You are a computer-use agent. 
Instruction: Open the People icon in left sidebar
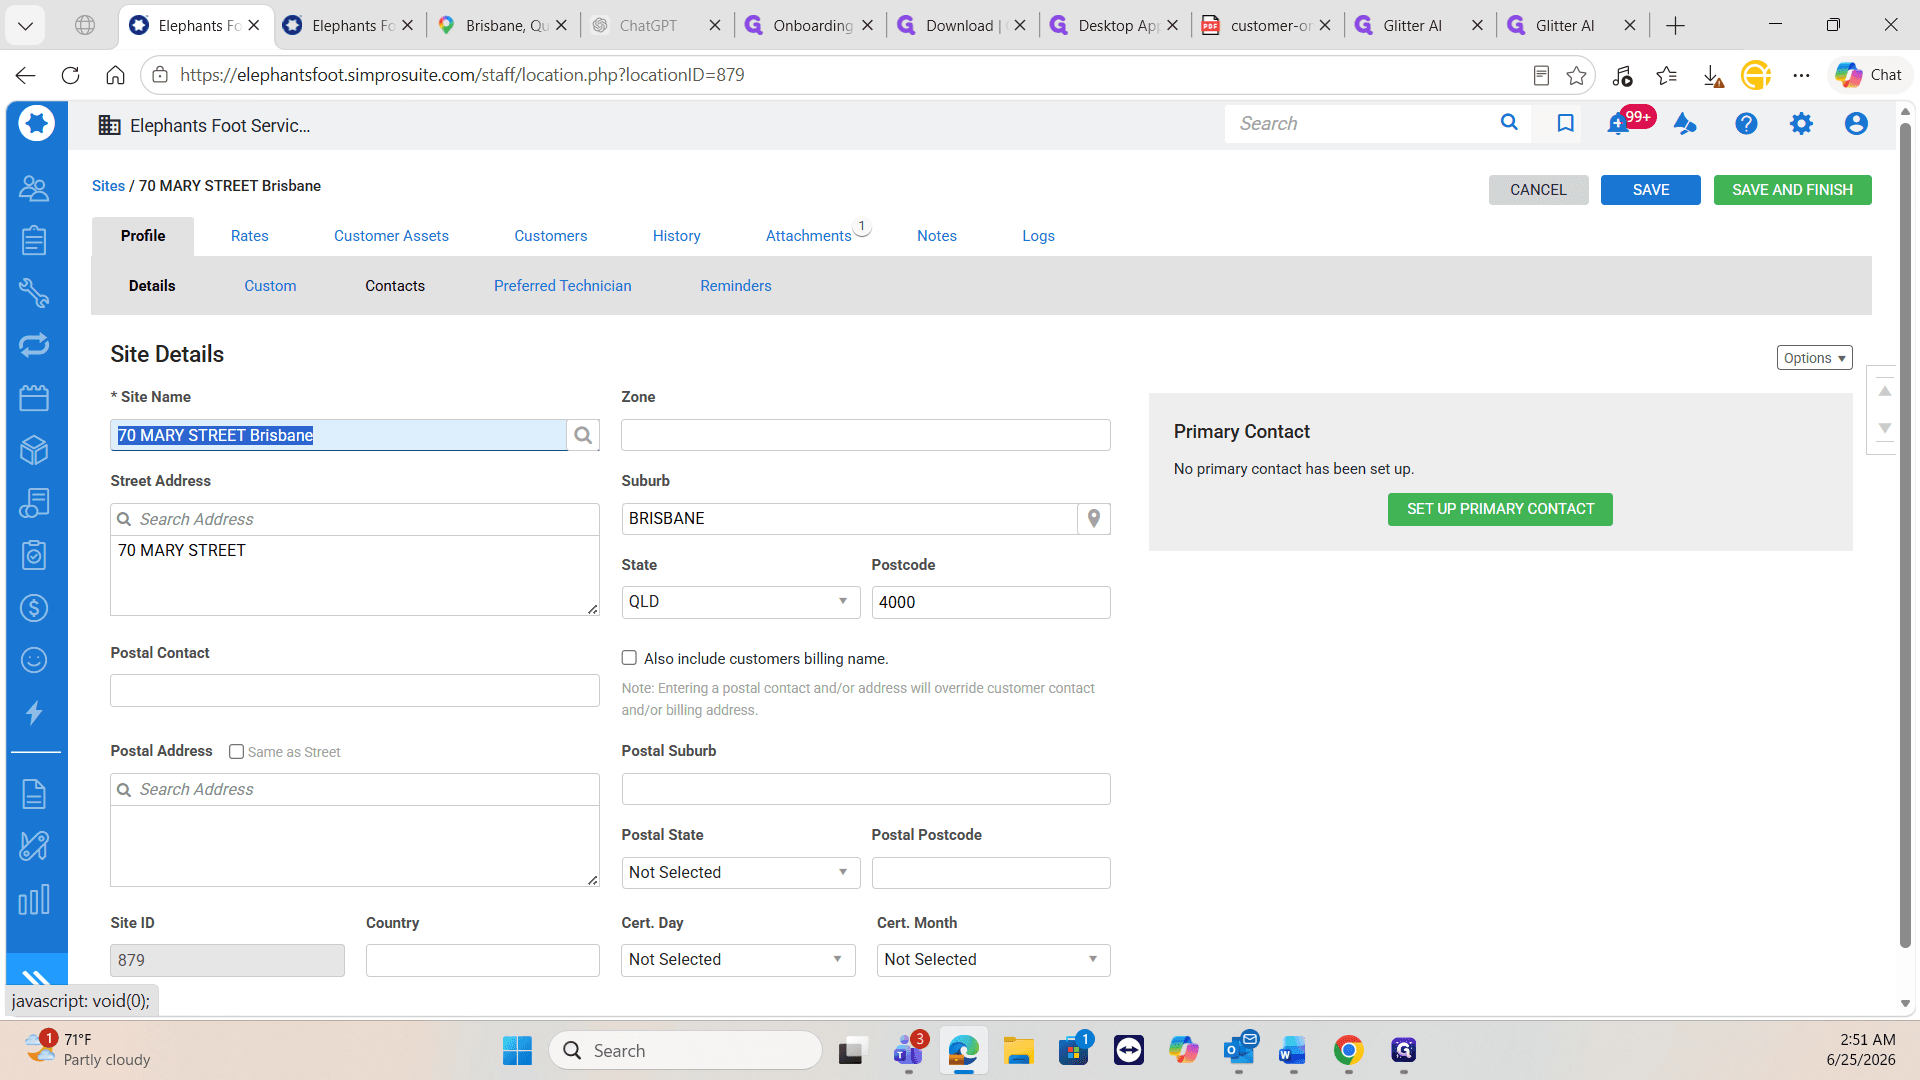point(34,188)
